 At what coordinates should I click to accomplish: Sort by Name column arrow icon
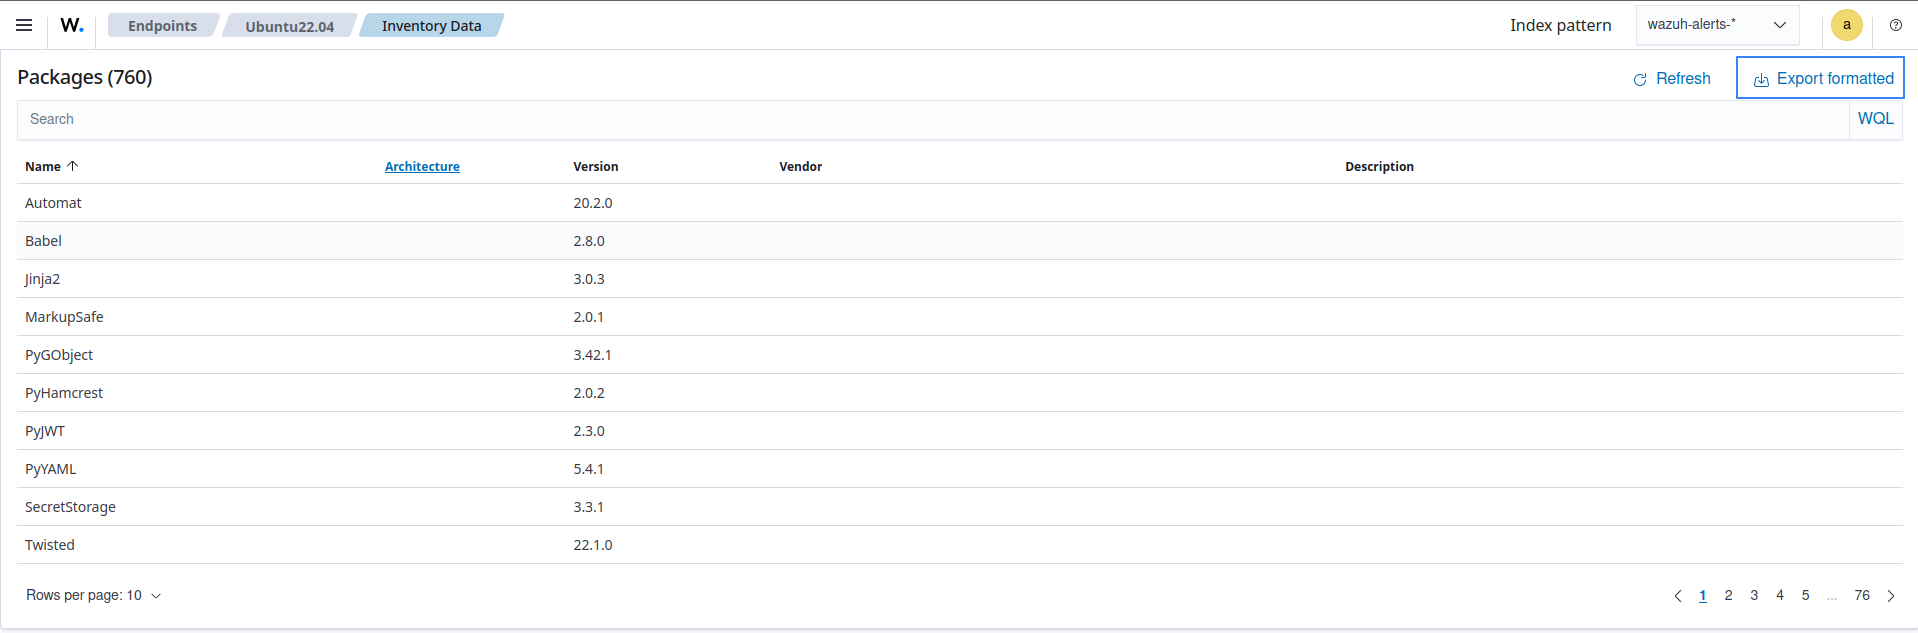click(73, 166)
